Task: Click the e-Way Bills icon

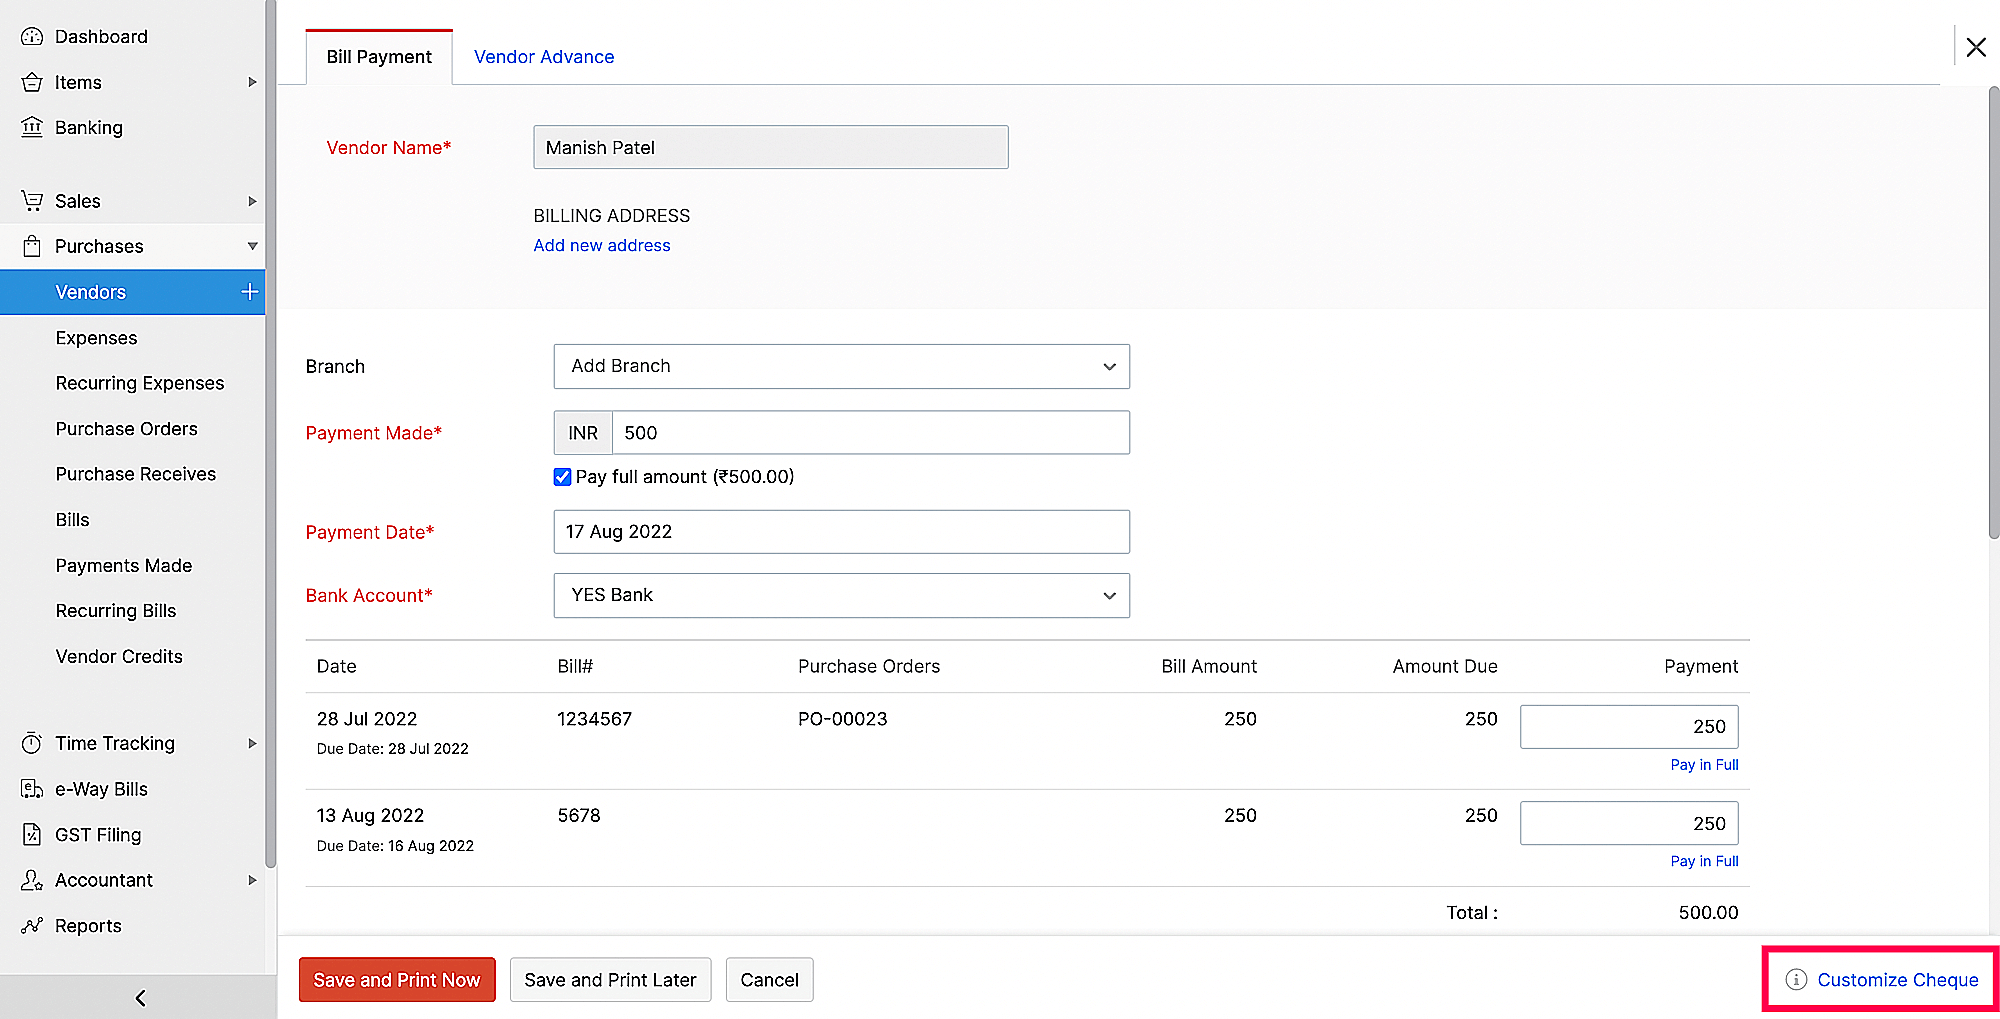Action: (x=32, y=789)
